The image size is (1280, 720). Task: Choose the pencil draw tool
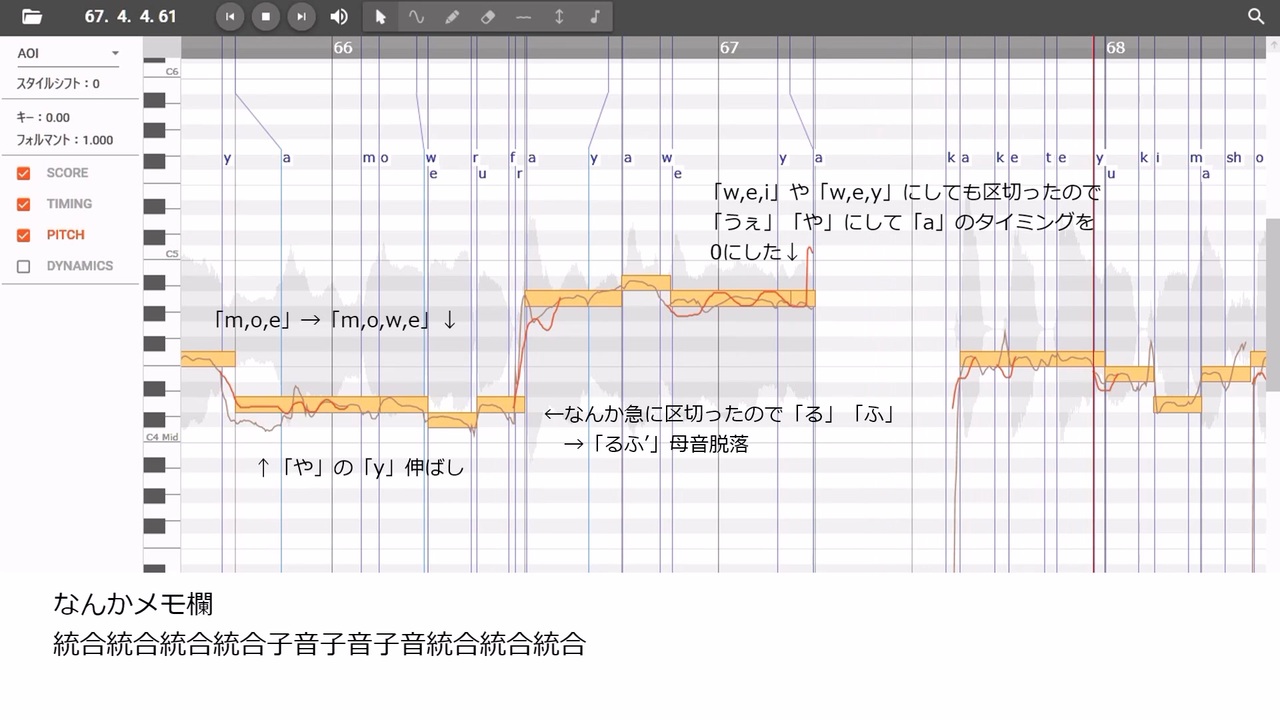[452, 16]
